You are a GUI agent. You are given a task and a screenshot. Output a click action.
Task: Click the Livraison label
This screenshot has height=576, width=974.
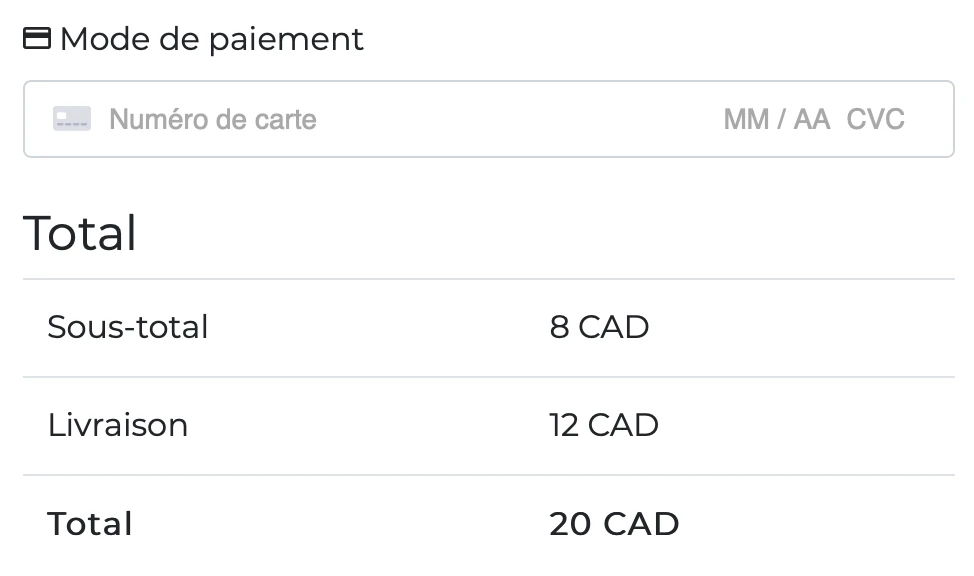118,425
